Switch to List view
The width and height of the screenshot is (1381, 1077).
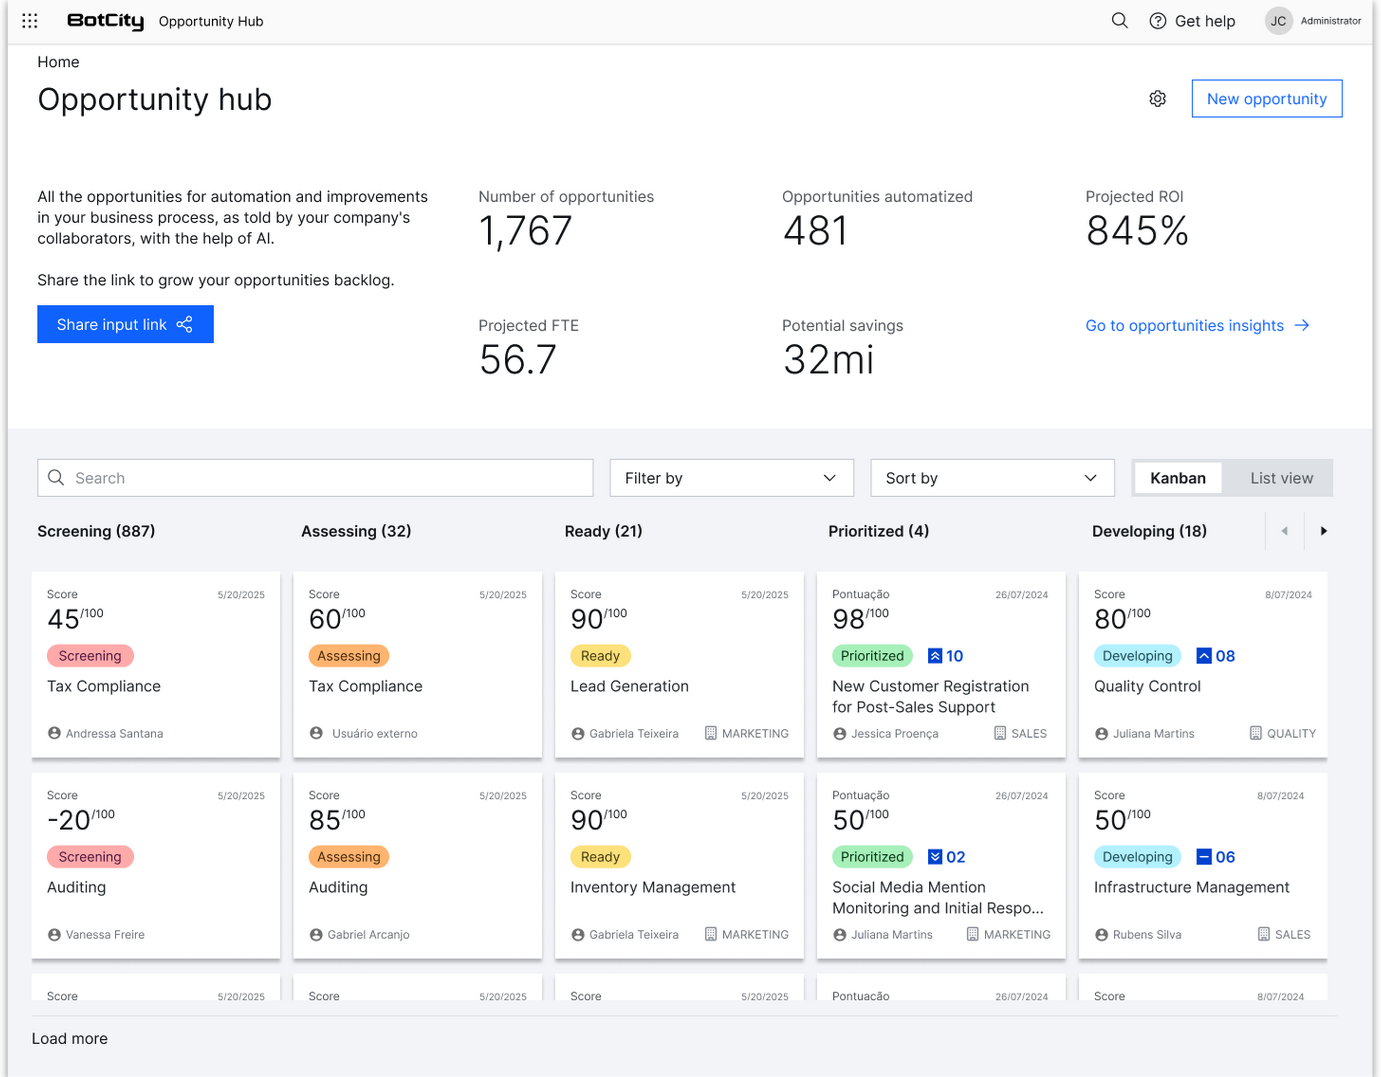point(1281,478)
